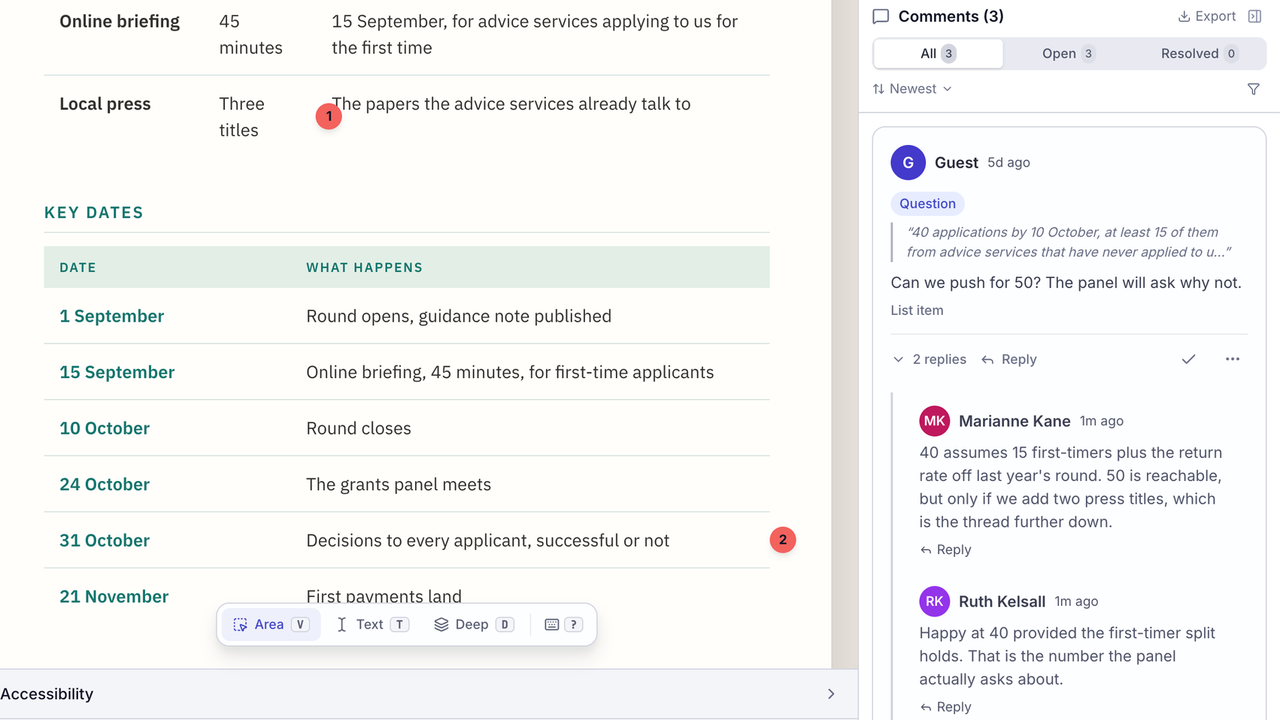The height and width of the screenshot is (720, 1280).
Task: Open comment marker 1 beside Local press
Action: [328, 116]
